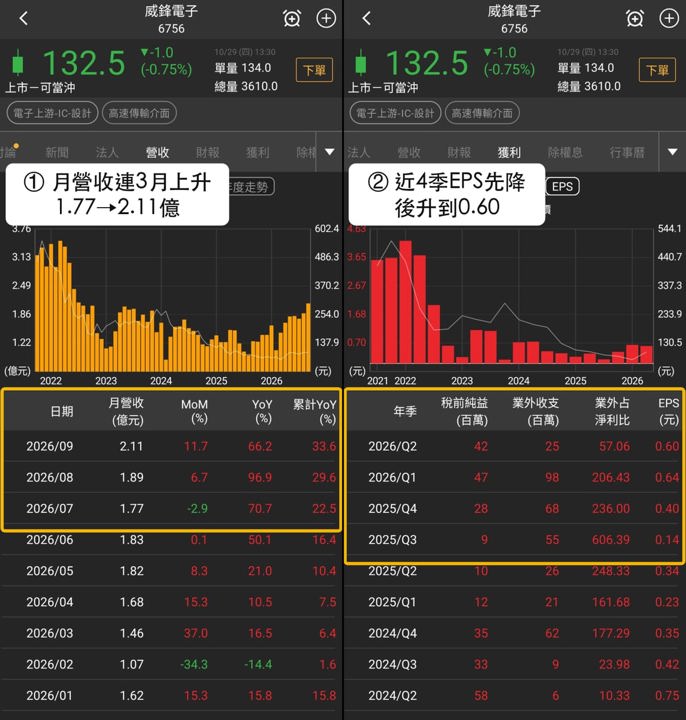Screen dimensions: 686x720
Task: Select the 2024/Q2 earnings row
Action: click(515, 696)
